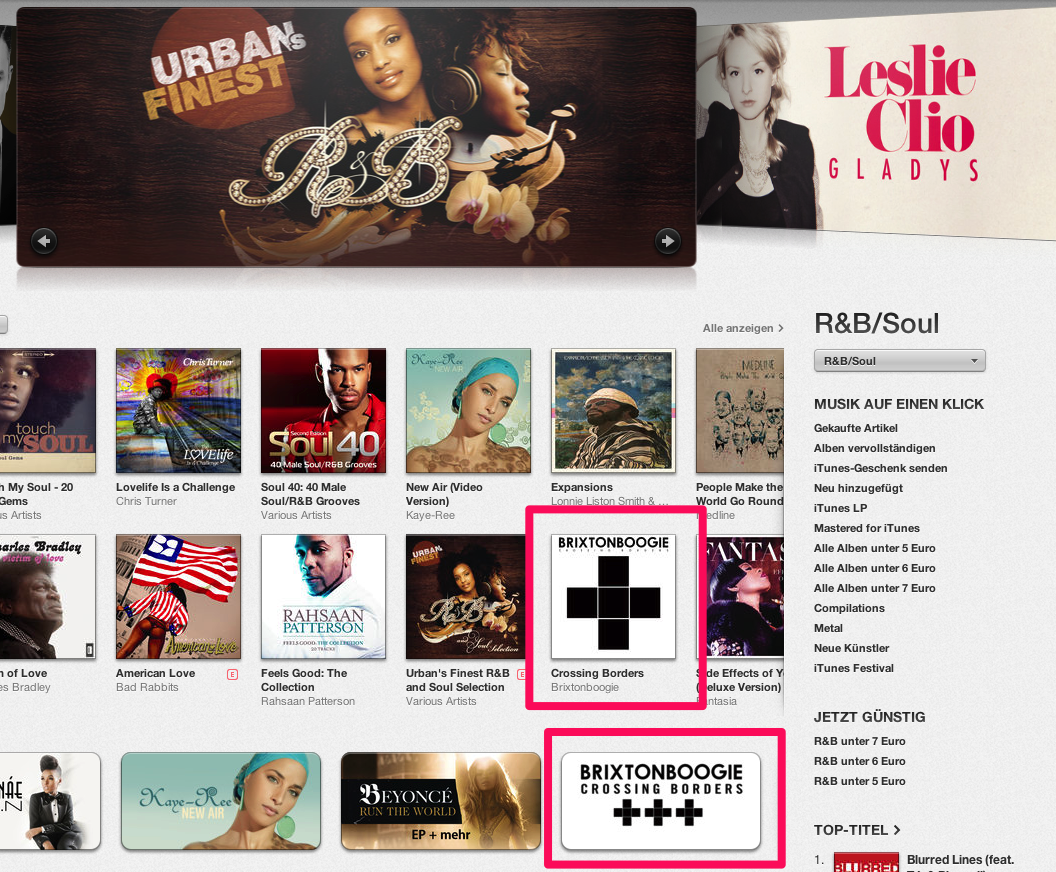Open Alben vervollständigen link

[874, 448]
